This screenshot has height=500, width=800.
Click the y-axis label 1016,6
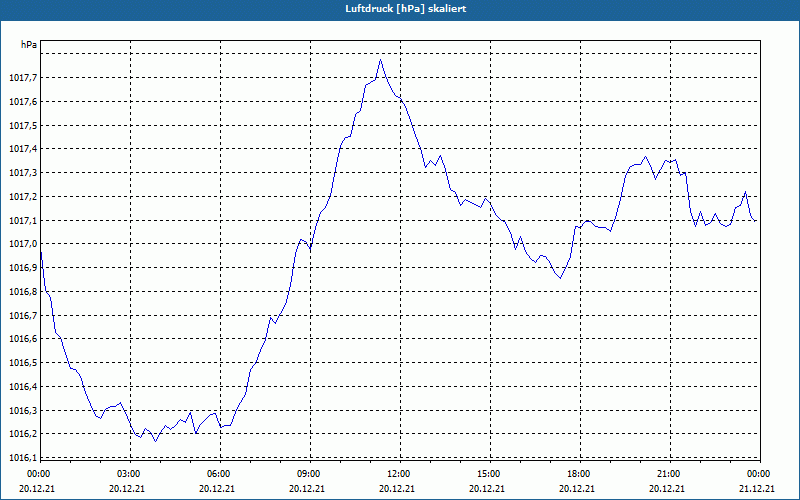coord(23,339)
